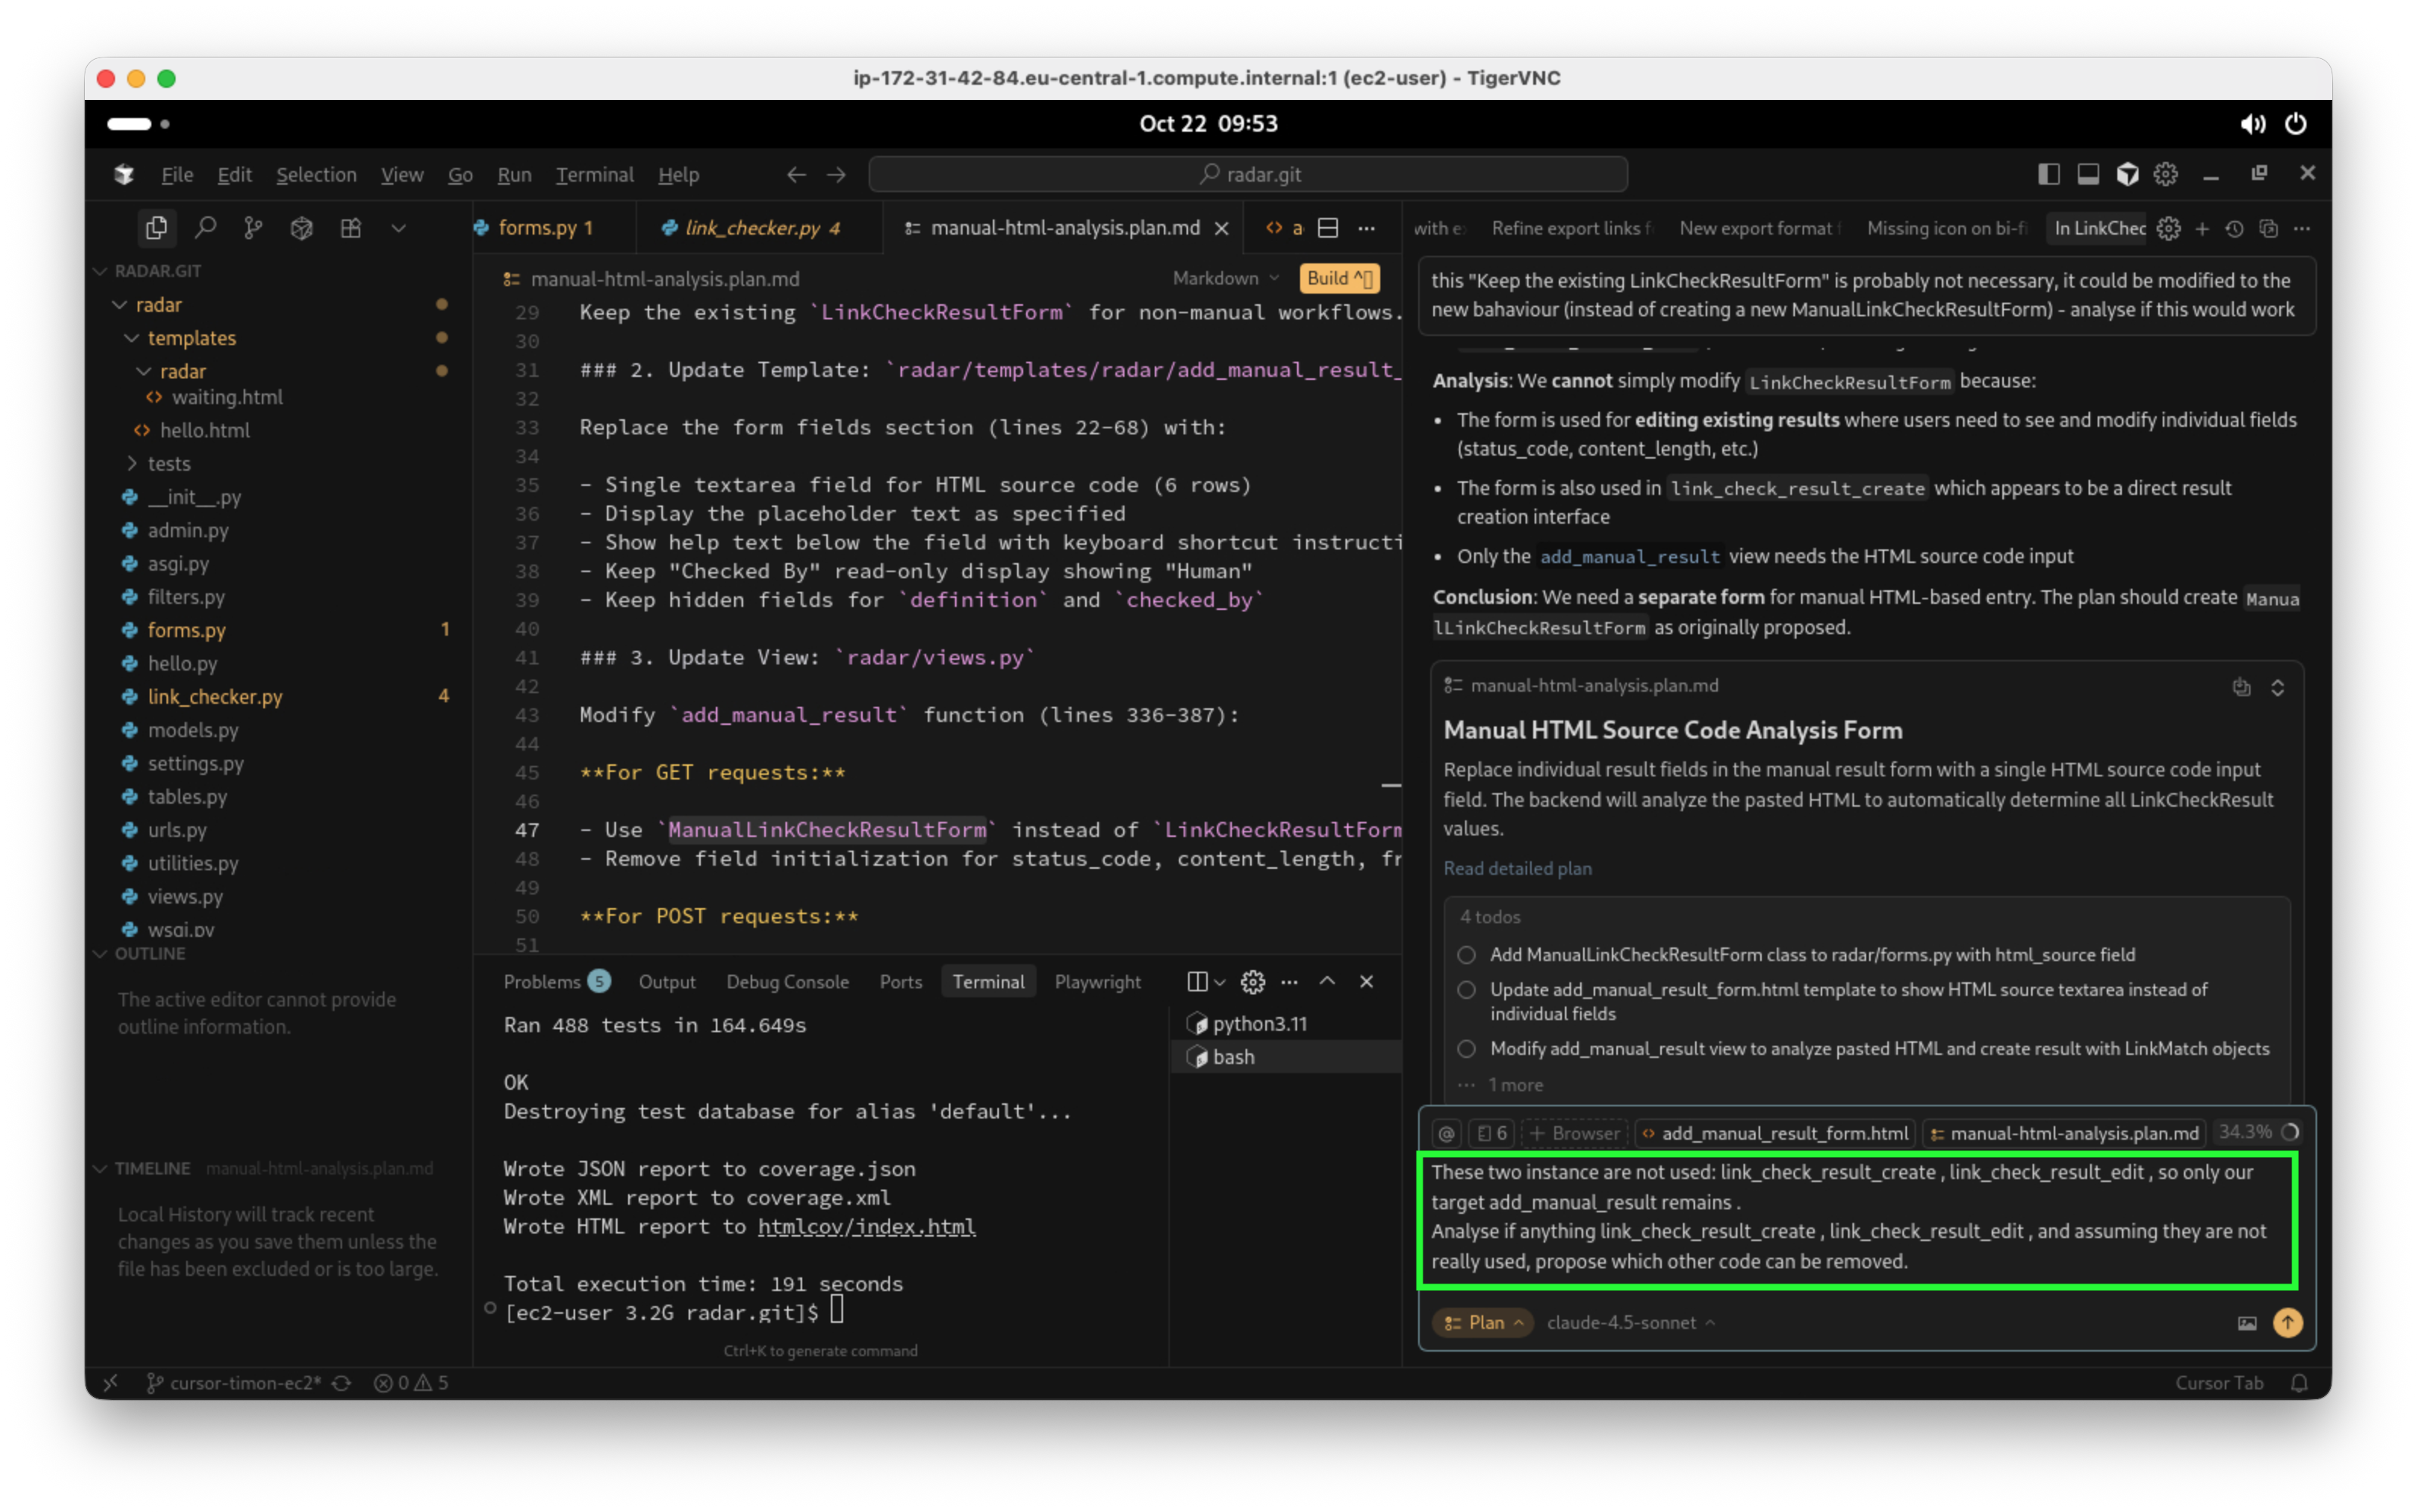This screenshot has height=1512, width=2417.
Task: Toggle the todo about updating add_manual_result_form.html
Action: point(1466,990)
